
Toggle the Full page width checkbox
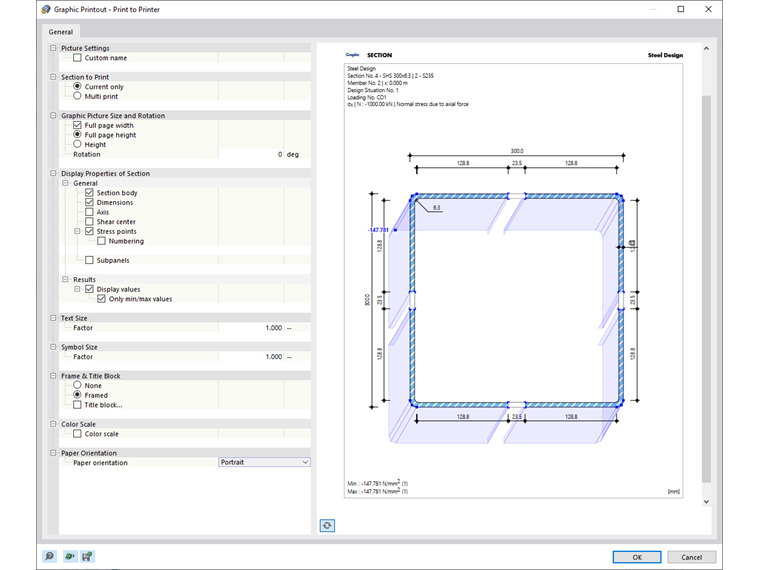pos(77,125)
